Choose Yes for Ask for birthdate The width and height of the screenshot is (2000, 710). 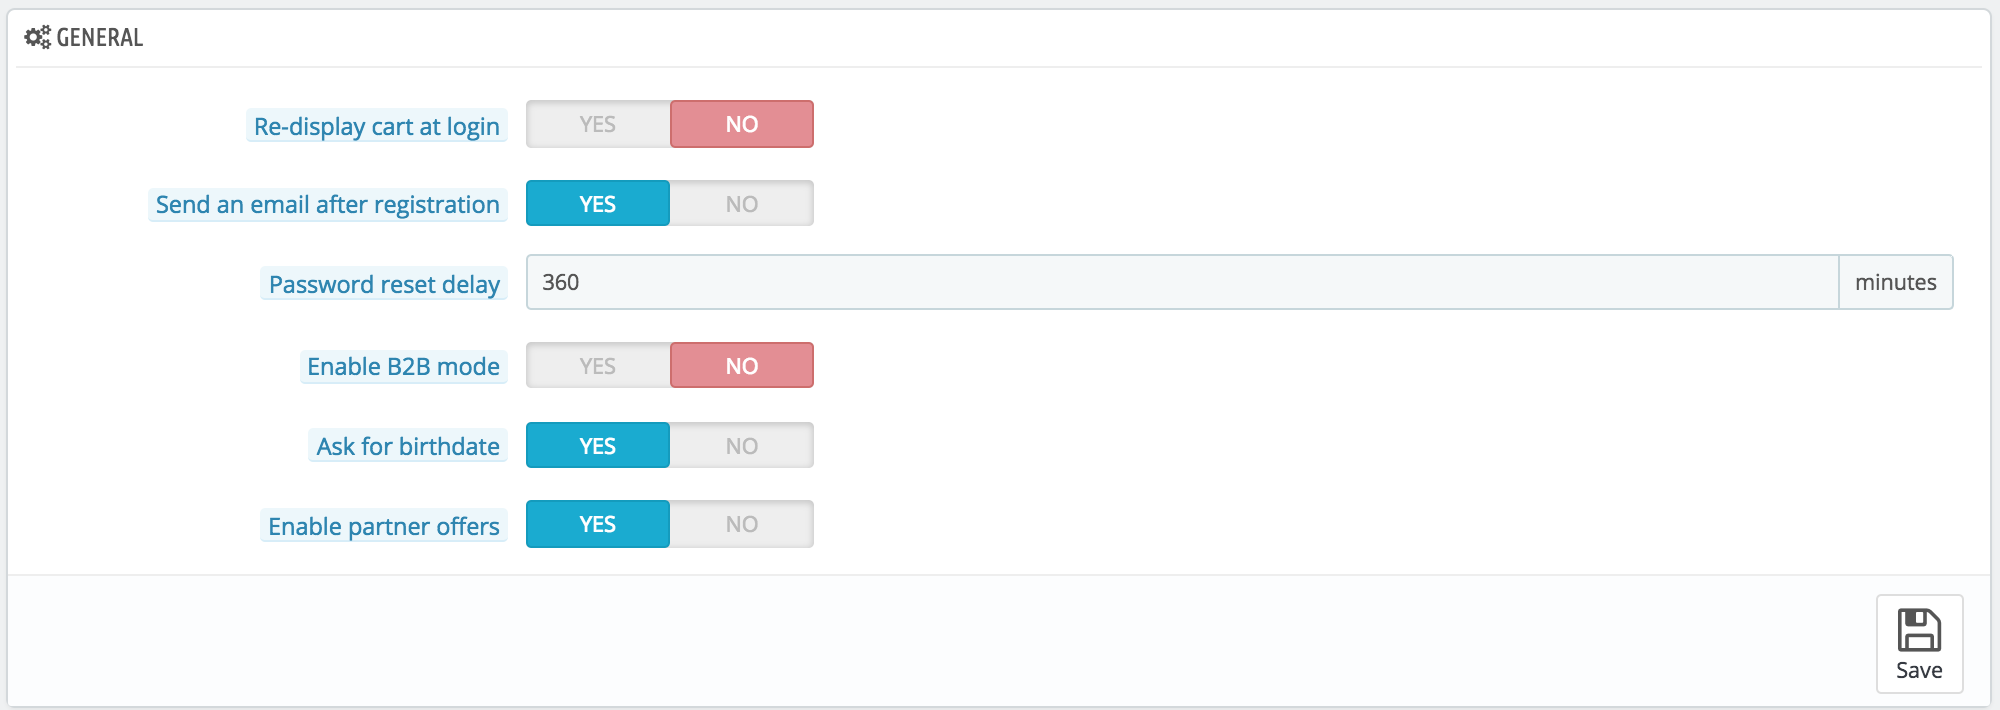(x=598, y=446)
